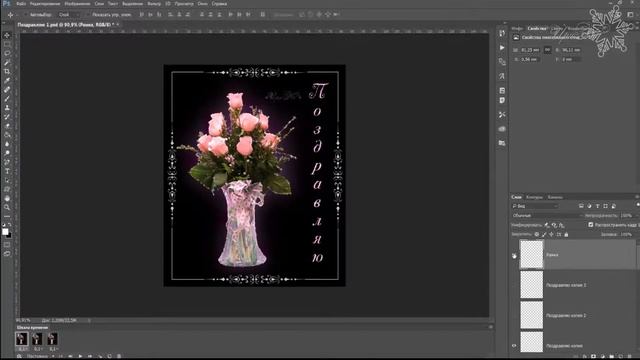The width and height of the screenshot is (640, 360).
Task: Select the Pen tool
Action: 7,162
